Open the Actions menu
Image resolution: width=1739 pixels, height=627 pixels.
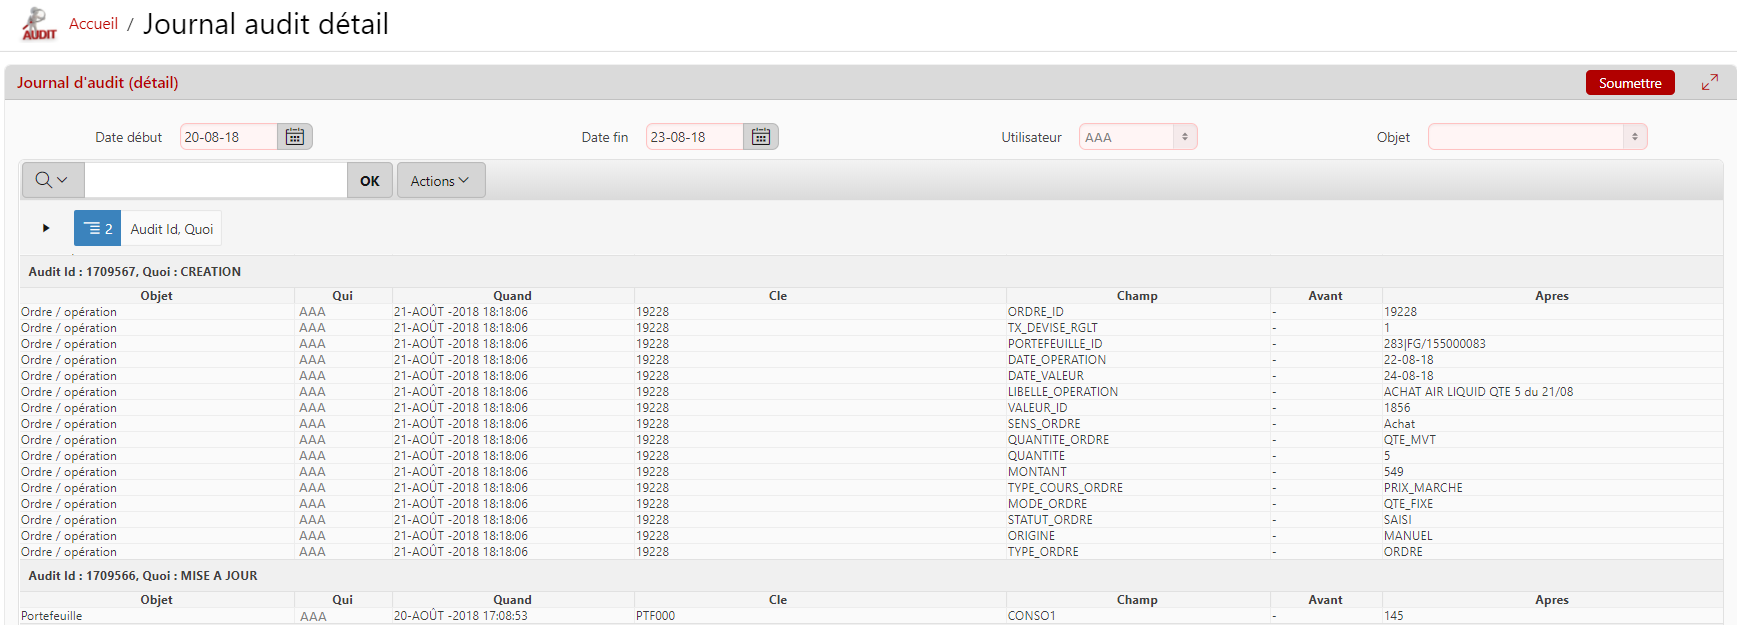[x=440, y=181]
